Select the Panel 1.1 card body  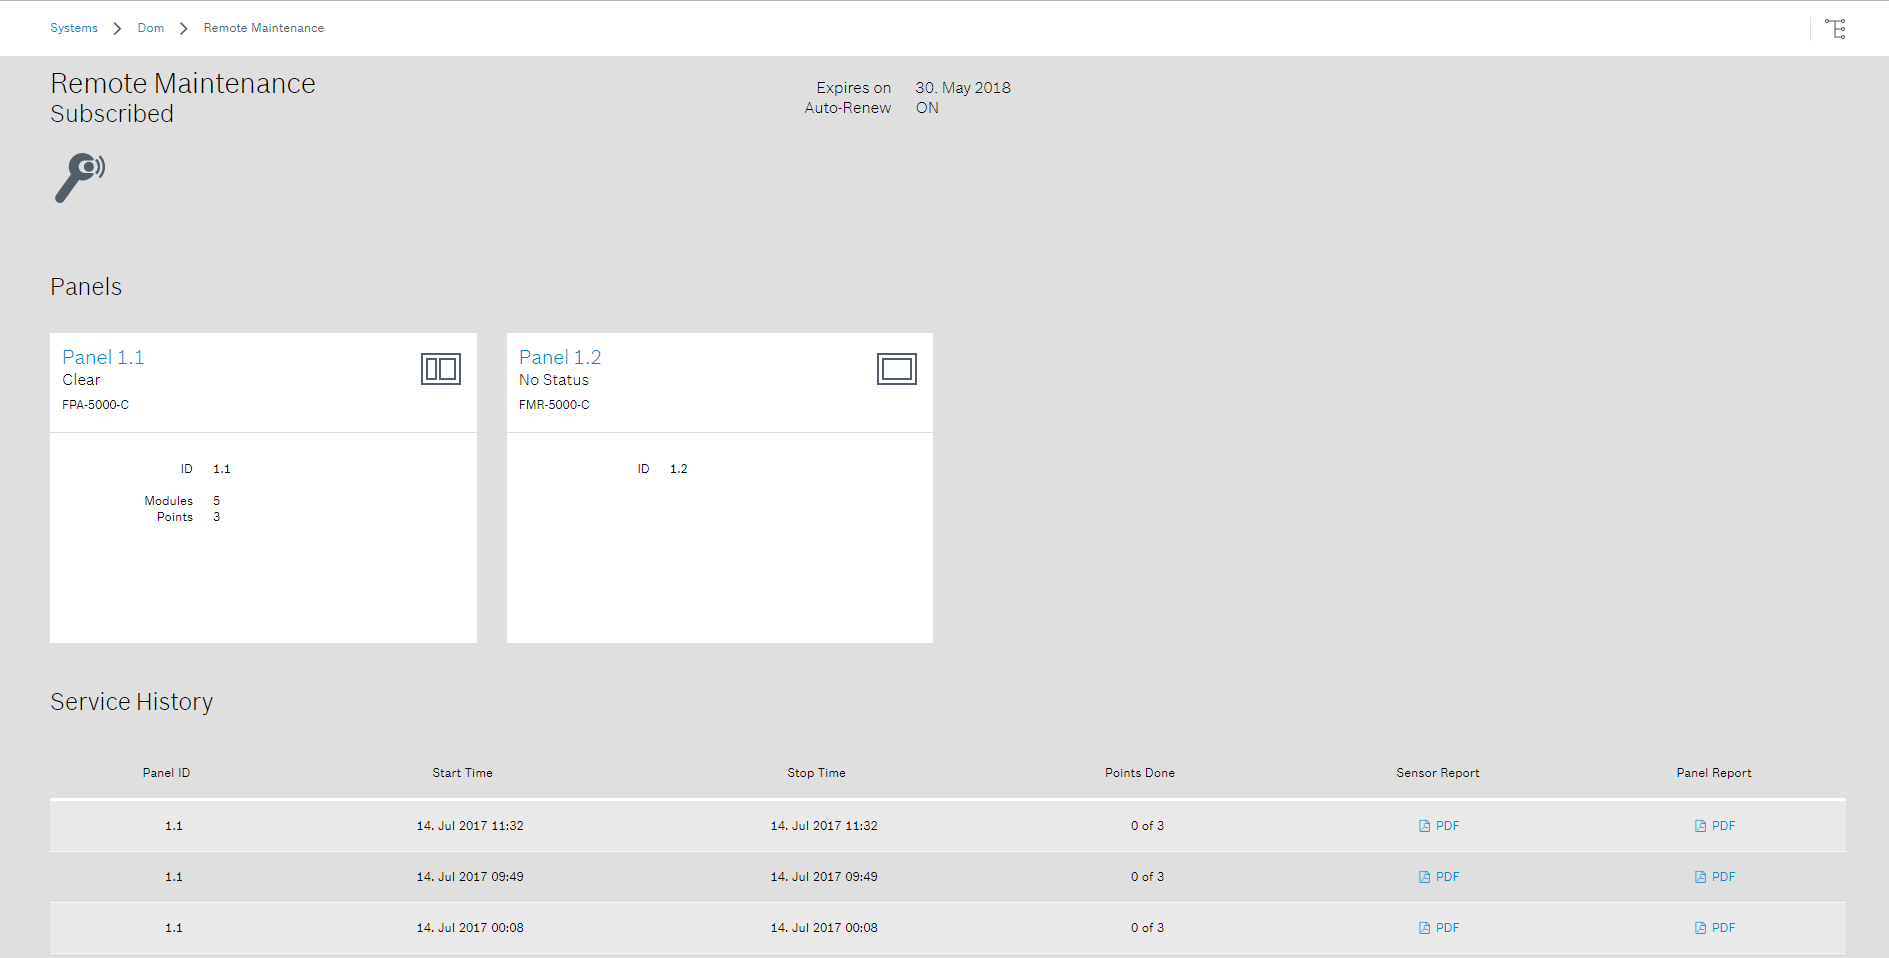click(x=263, y=560)
